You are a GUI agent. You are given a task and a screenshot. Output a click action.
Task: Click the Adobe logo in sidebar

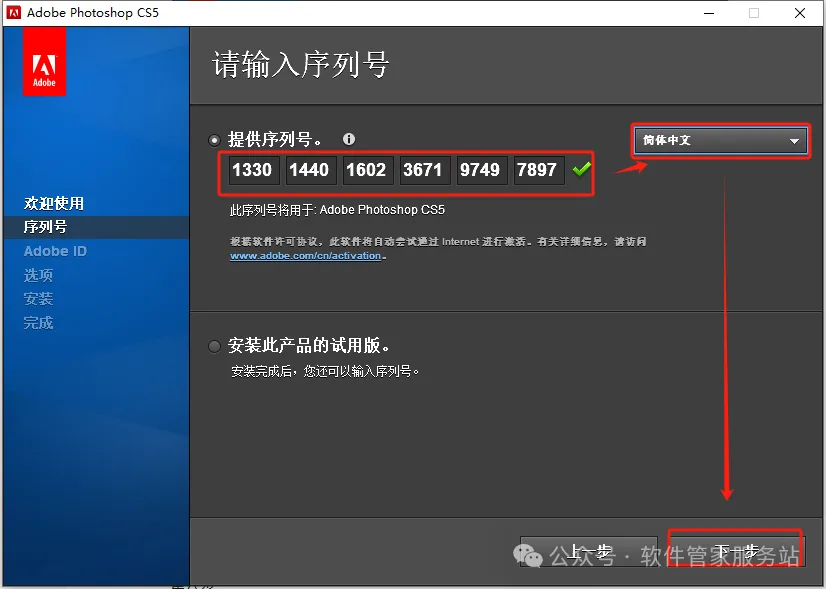[44, 62]
